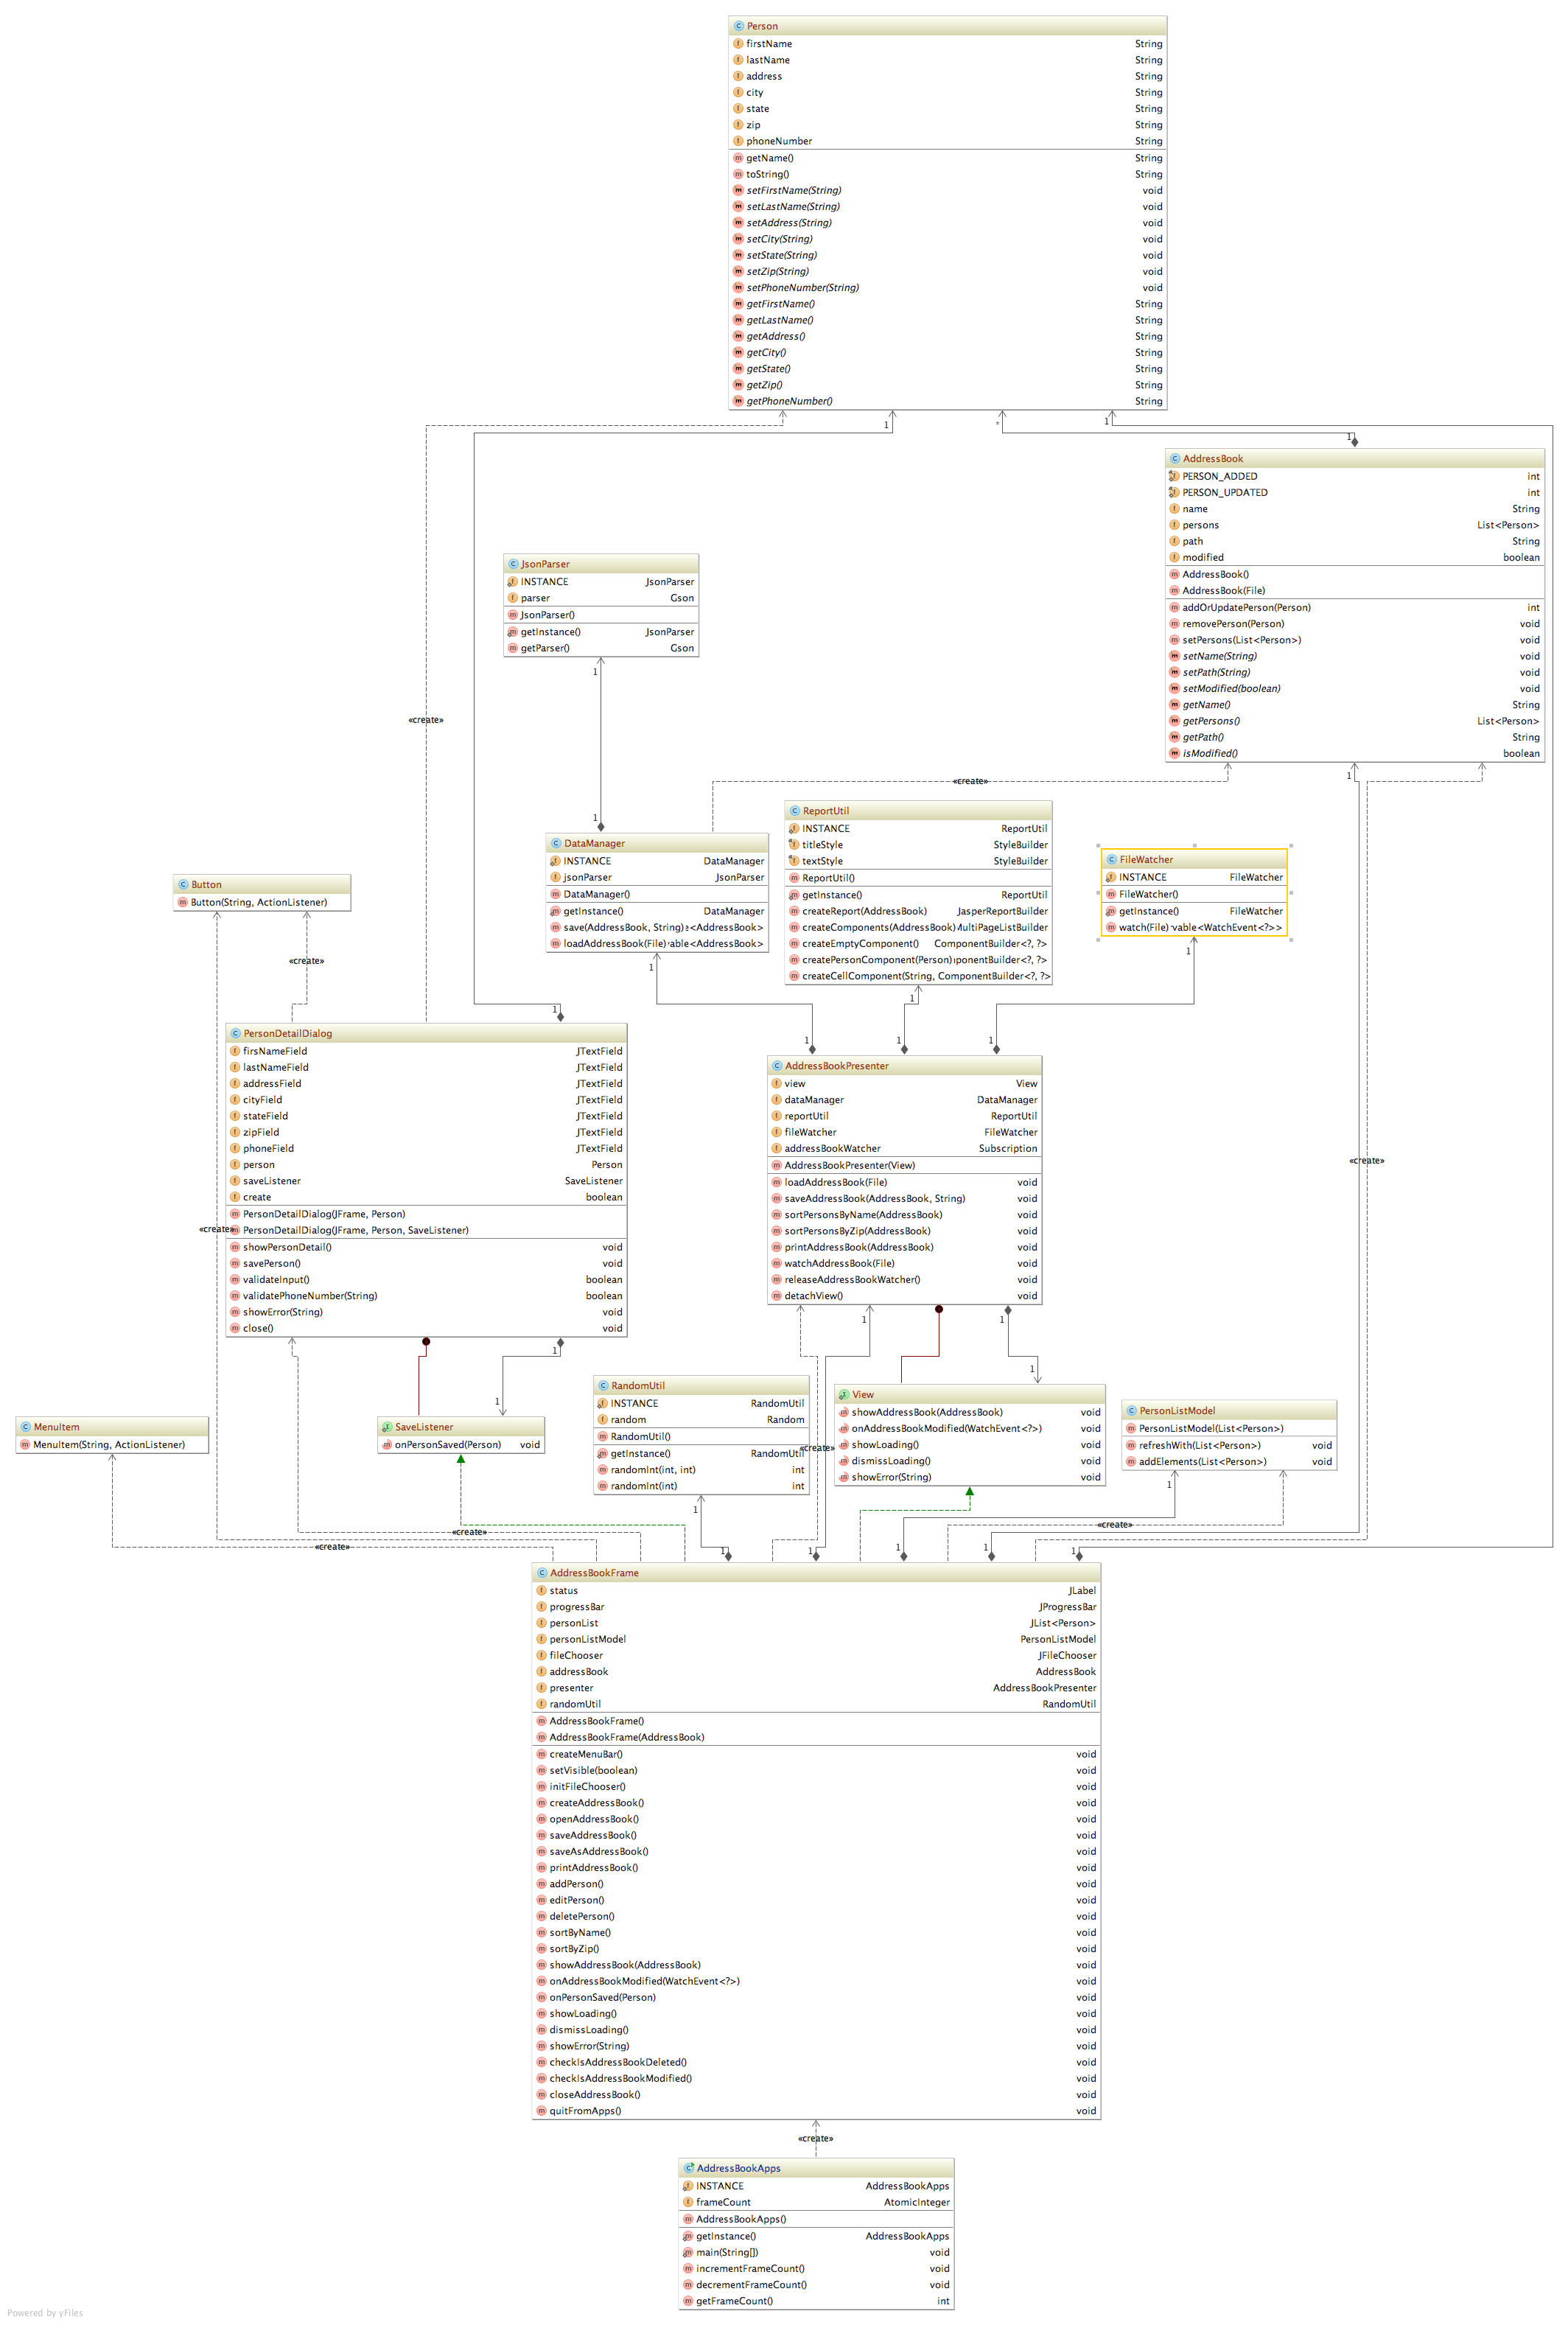This screenshot has height=2325, width=1568.
Task: Click the AddressBookApps class icon
Action: click(x=688, y=2168)
